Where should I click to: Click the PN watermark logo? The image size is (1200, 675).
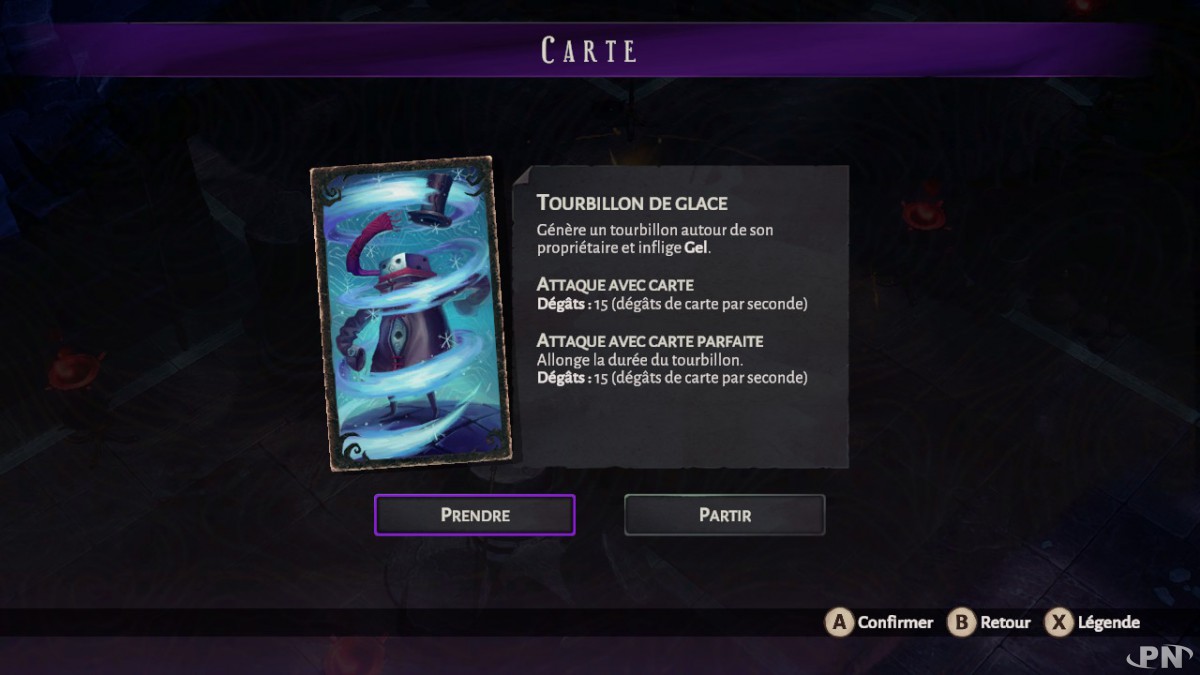1158,654
